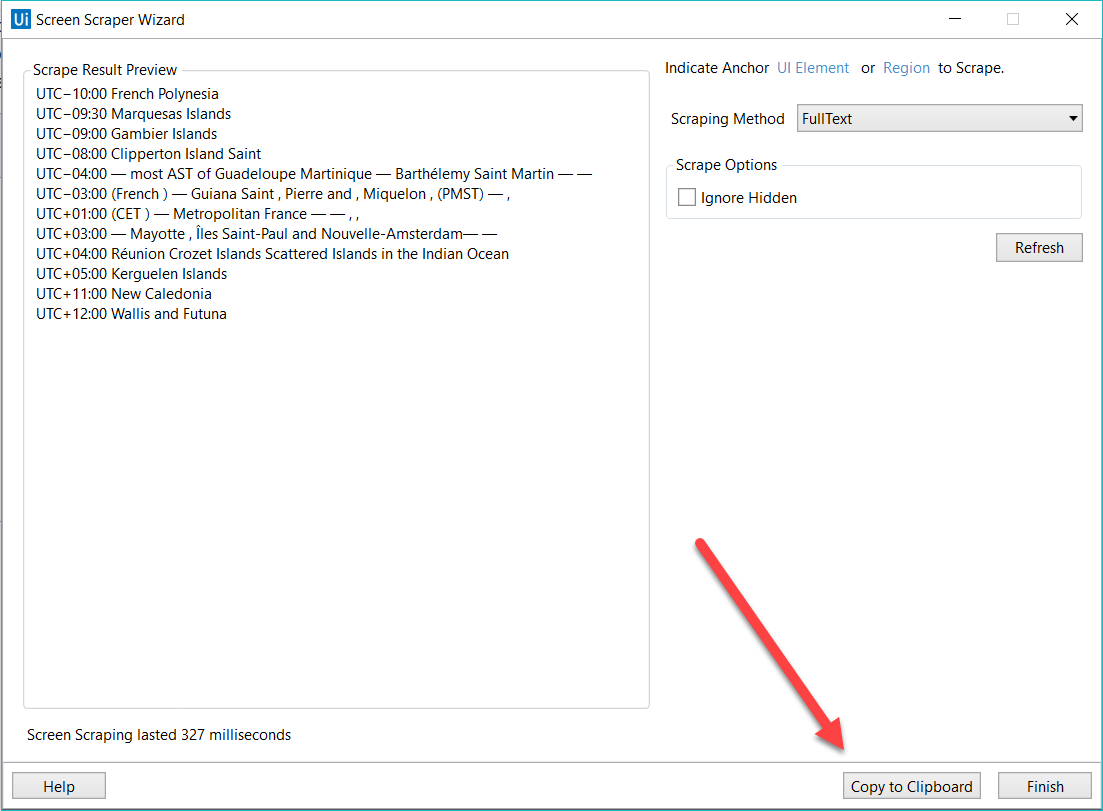Click Copy to Clipboard button
The image size is (1103, 811).
pos(911,786)
